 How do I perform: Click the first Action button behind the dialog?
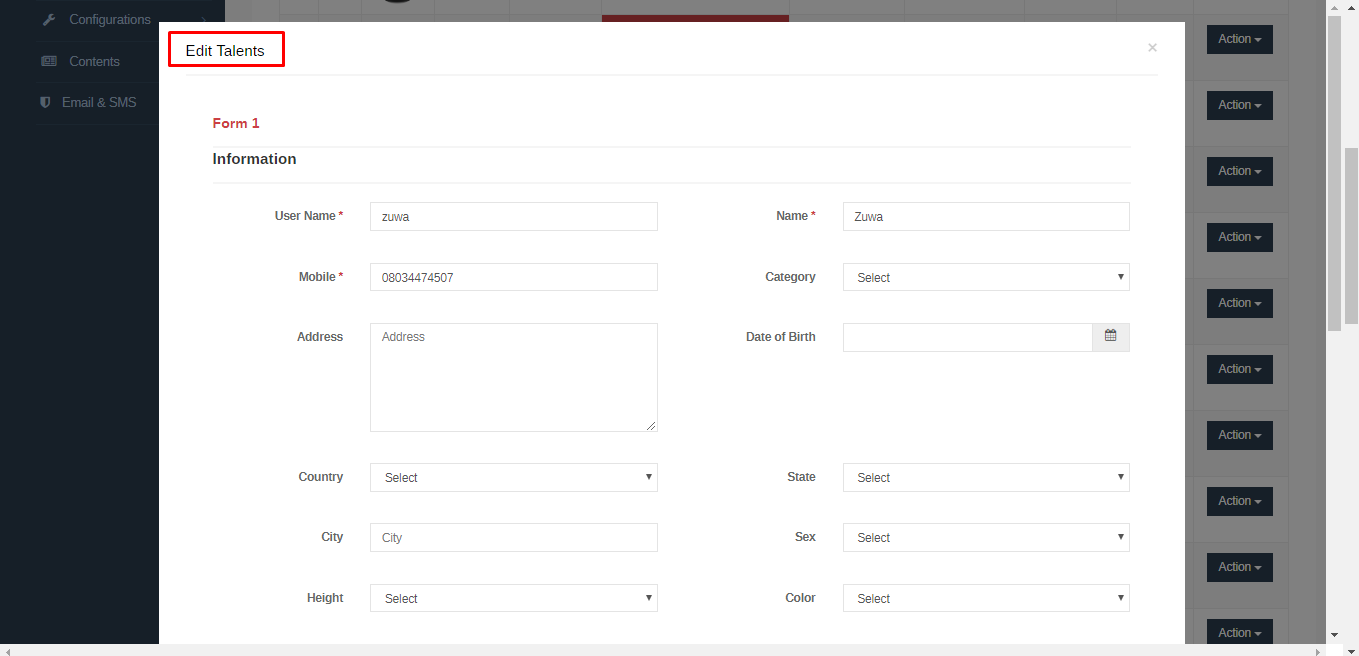pos(1239,39)
